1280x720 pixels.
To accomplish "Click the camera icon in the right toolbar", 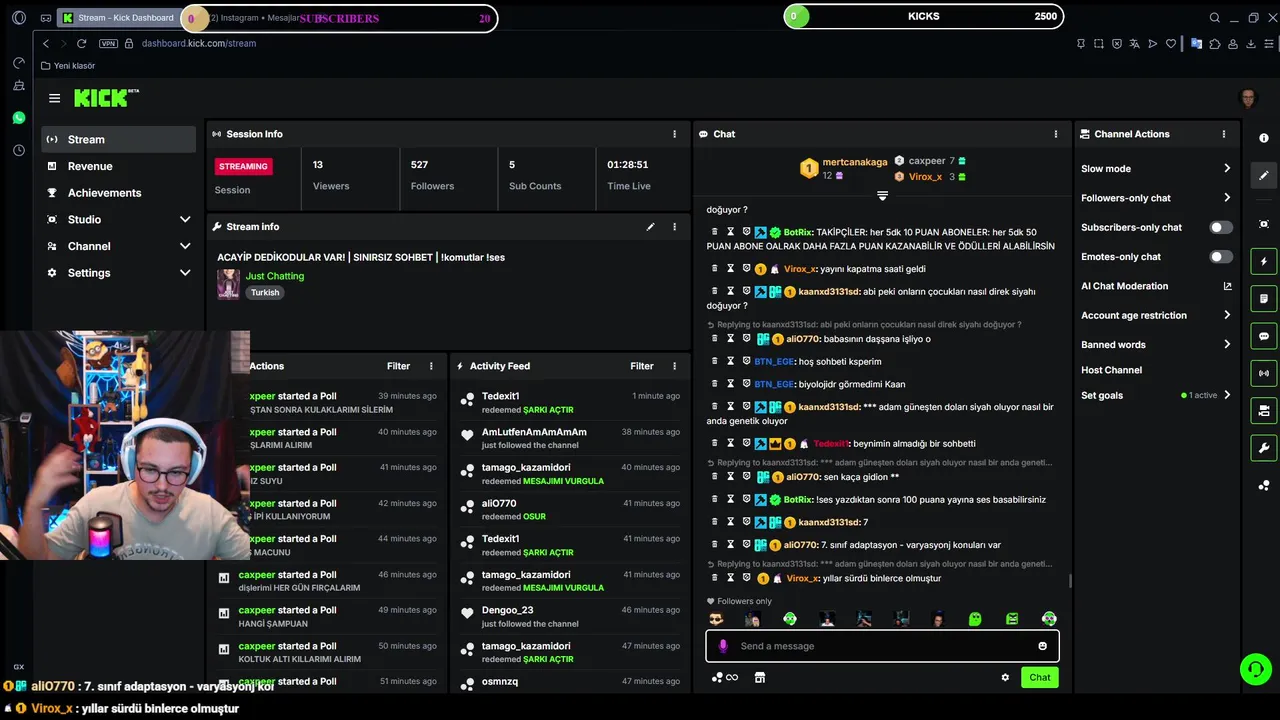I will (1264, 411).
